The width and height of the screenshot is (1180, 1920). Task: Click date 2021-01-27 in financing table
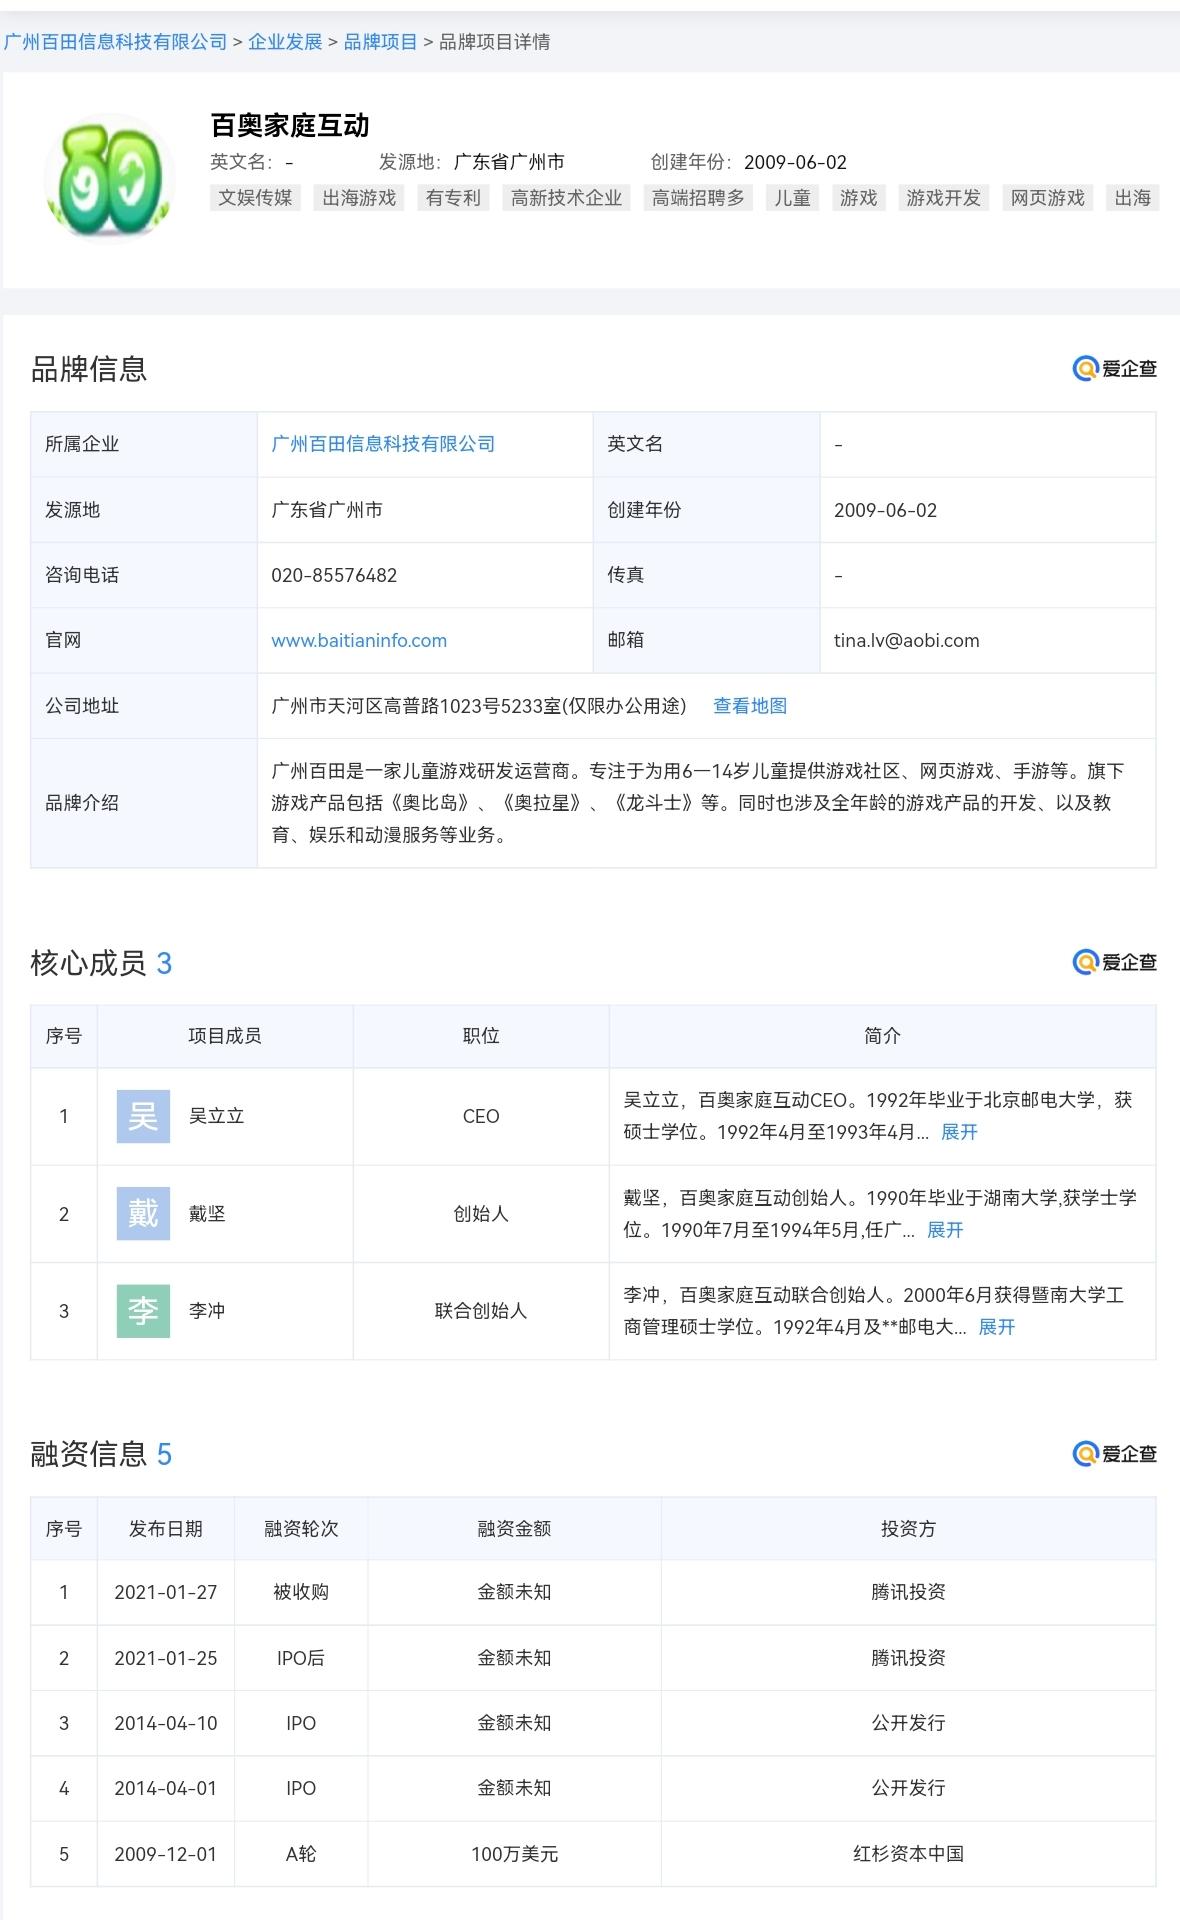pos(166,1592)
